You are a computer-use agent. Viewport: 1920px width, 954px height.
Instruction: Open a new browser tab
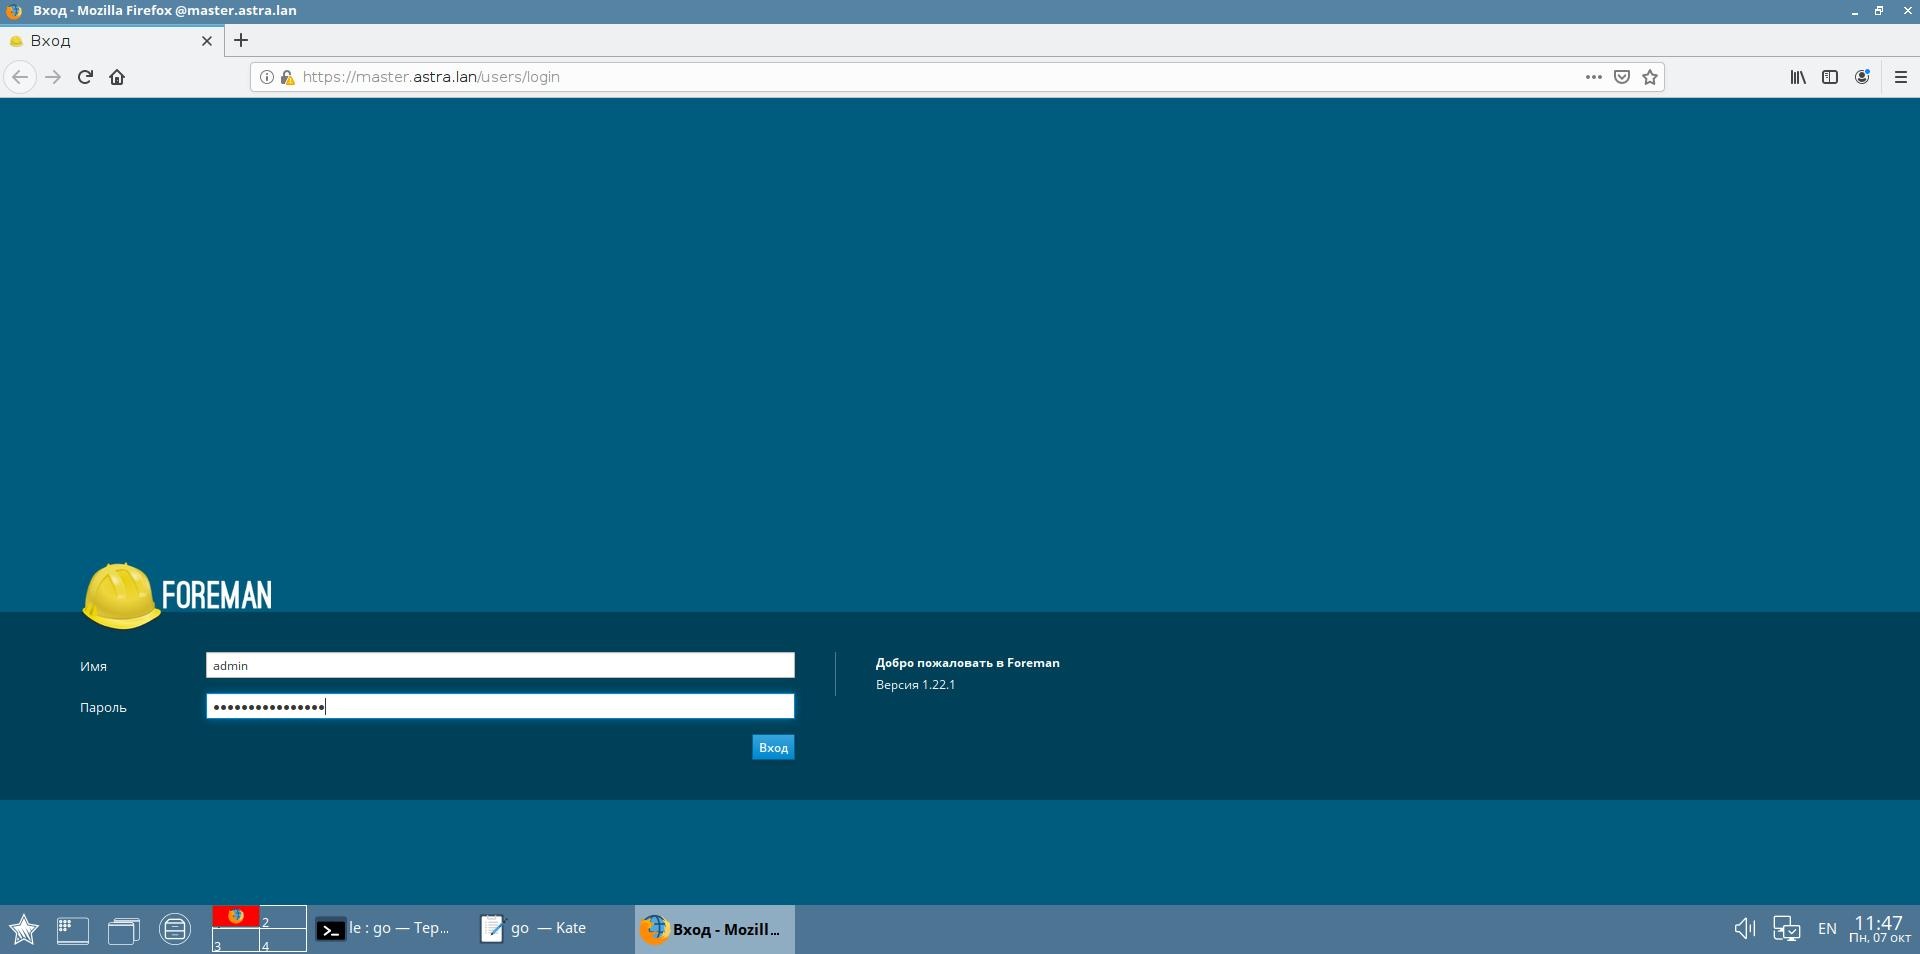click(241, 41)
